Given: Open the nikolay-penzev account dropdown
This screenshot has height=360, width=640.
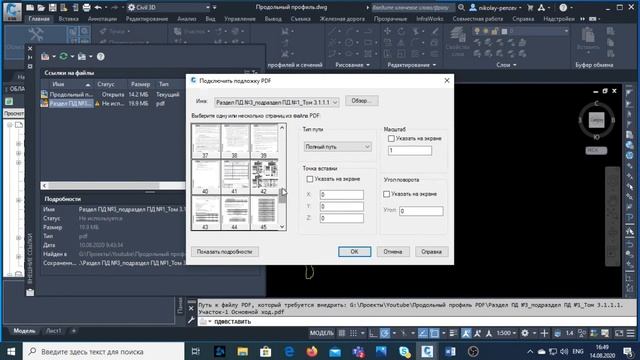Looking at the screenshot, I should pos(496,7).
